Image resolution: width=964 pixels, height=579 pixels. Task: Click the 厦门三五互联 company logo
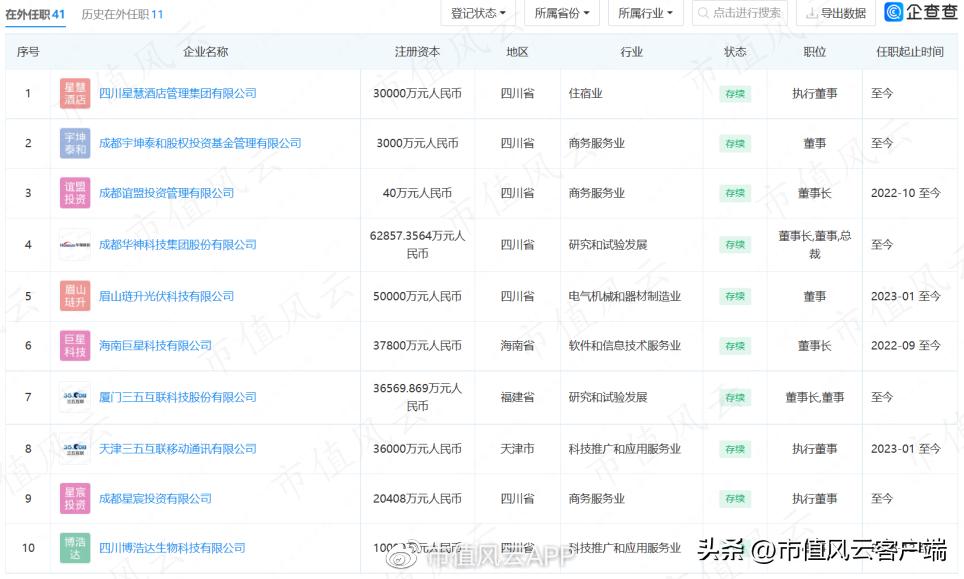pyautogui.click(x=74, y=397)
